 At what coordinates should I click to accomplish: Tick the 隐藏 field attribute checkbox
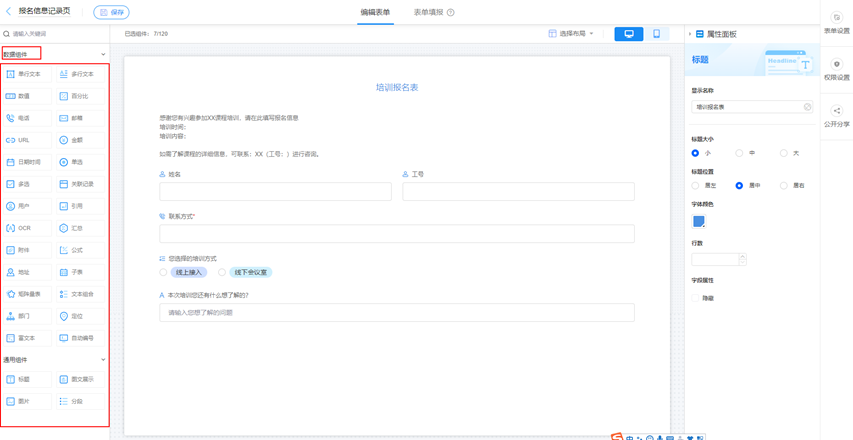pos(695,298)
